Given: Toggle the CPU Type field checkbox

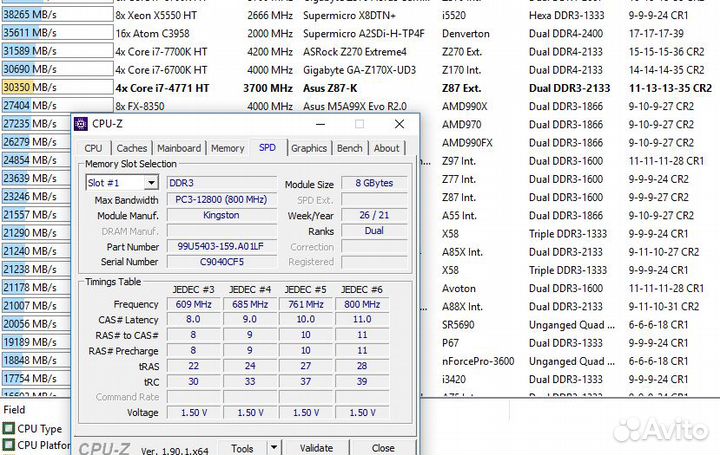Looking at the screenshot, I should click(9, 428).
